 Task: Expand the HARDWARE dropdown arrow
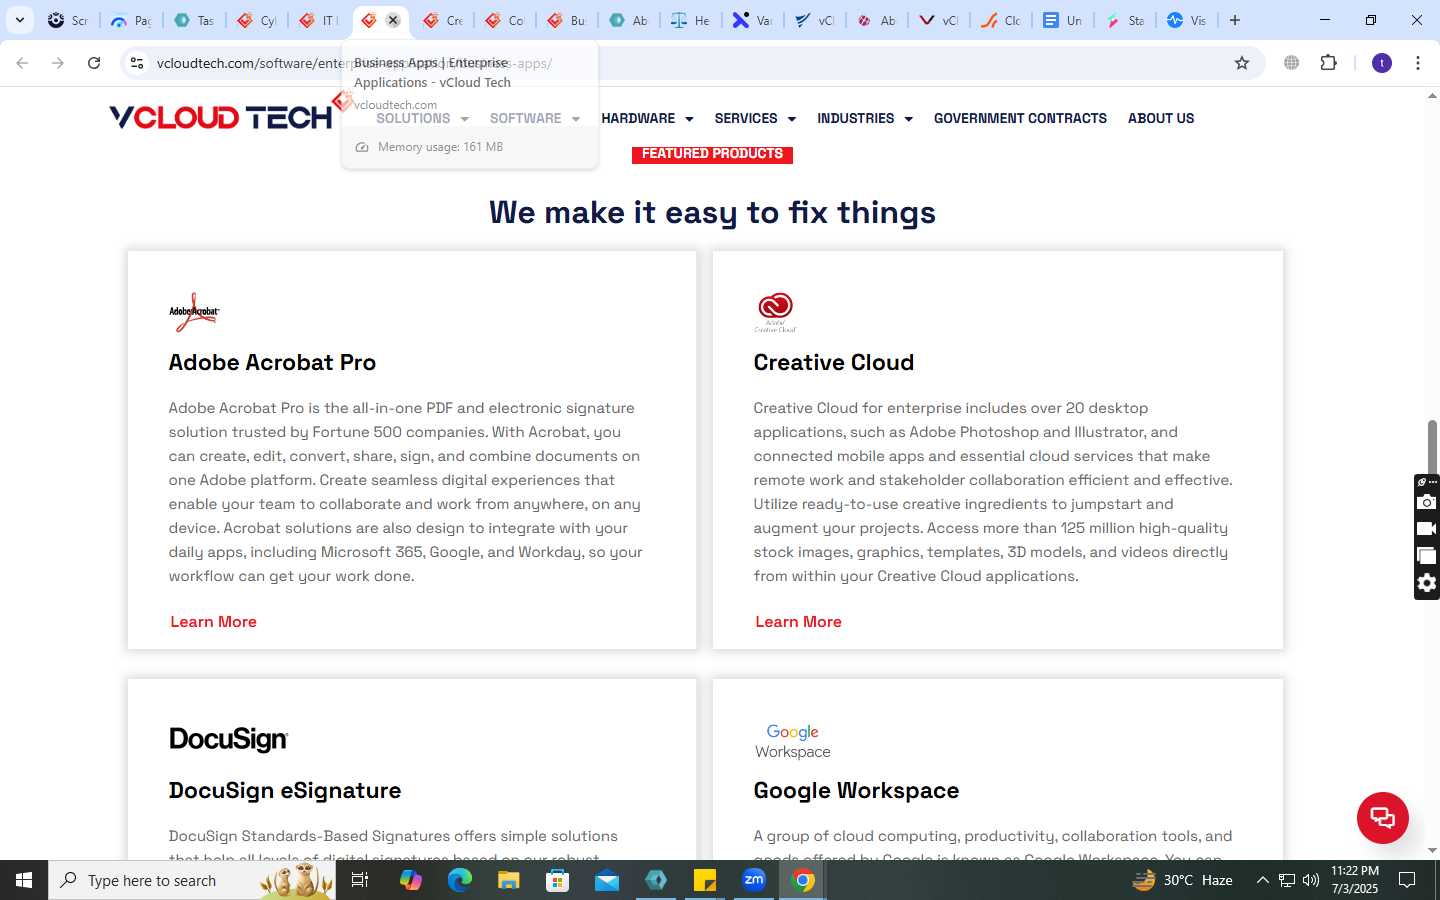pyautogui.click(x=689, y=119)
